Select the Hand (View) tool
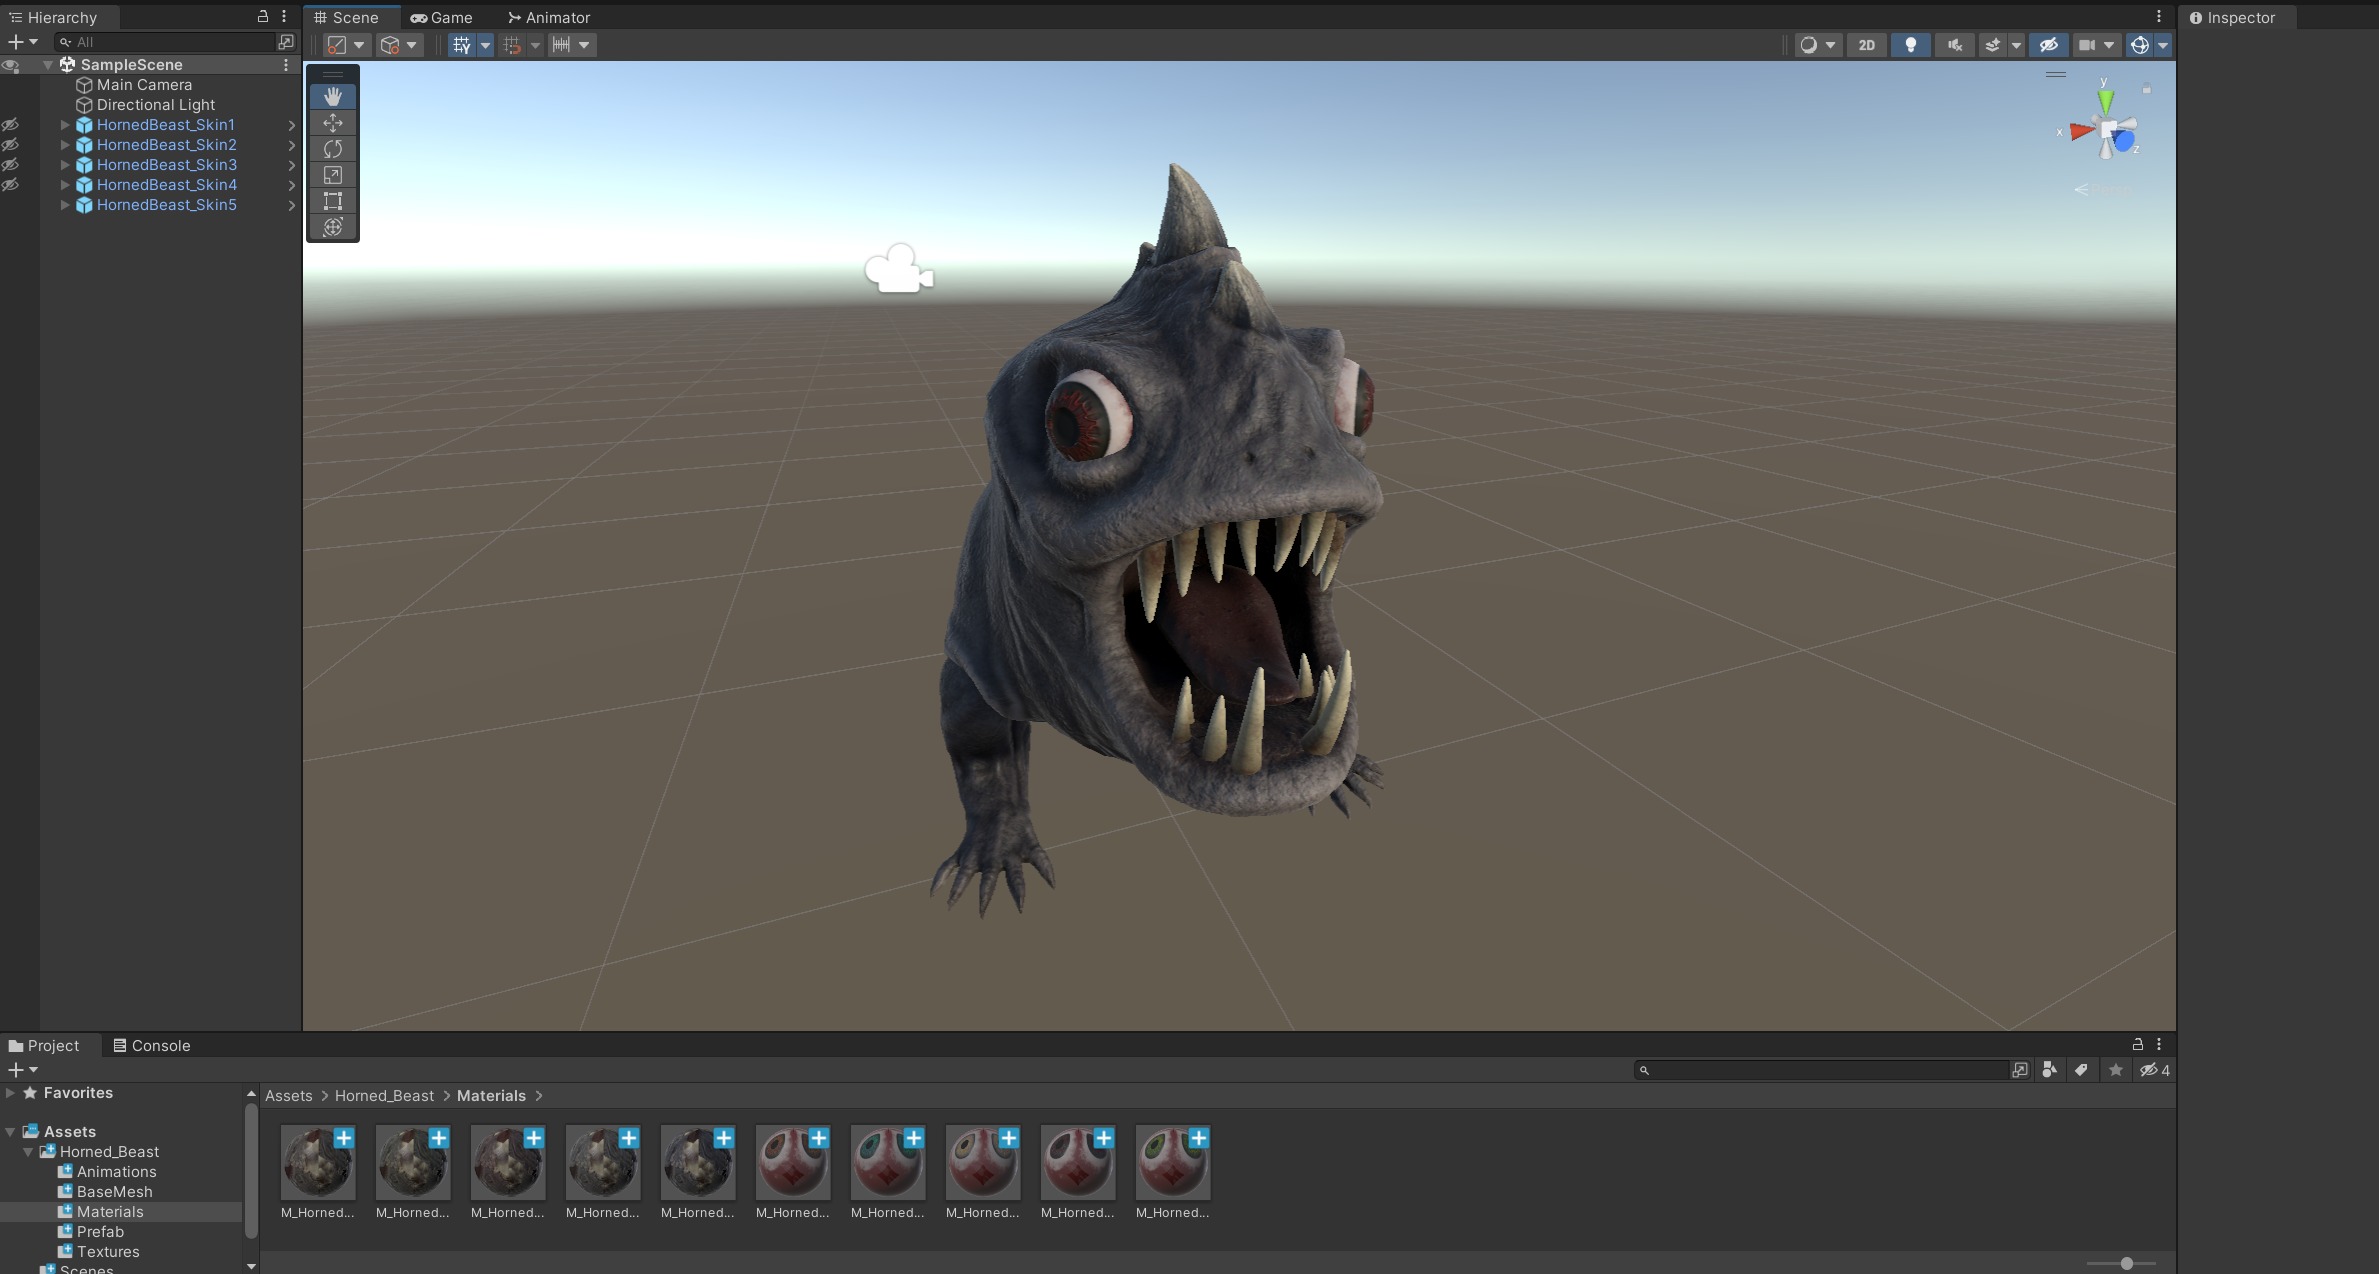2379x1274 pixels. point(333,96)
